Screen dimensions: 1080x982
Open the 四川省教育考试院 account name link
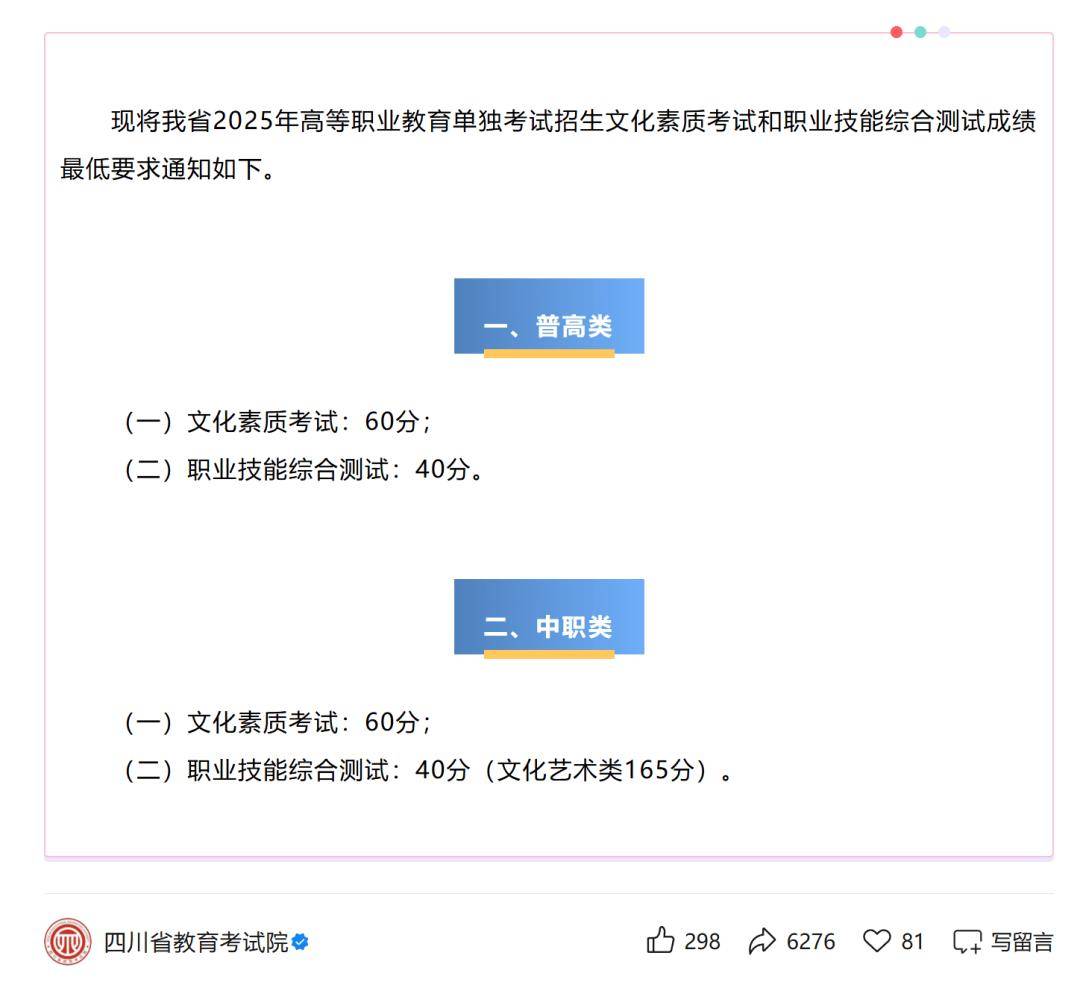pos(196,942)
